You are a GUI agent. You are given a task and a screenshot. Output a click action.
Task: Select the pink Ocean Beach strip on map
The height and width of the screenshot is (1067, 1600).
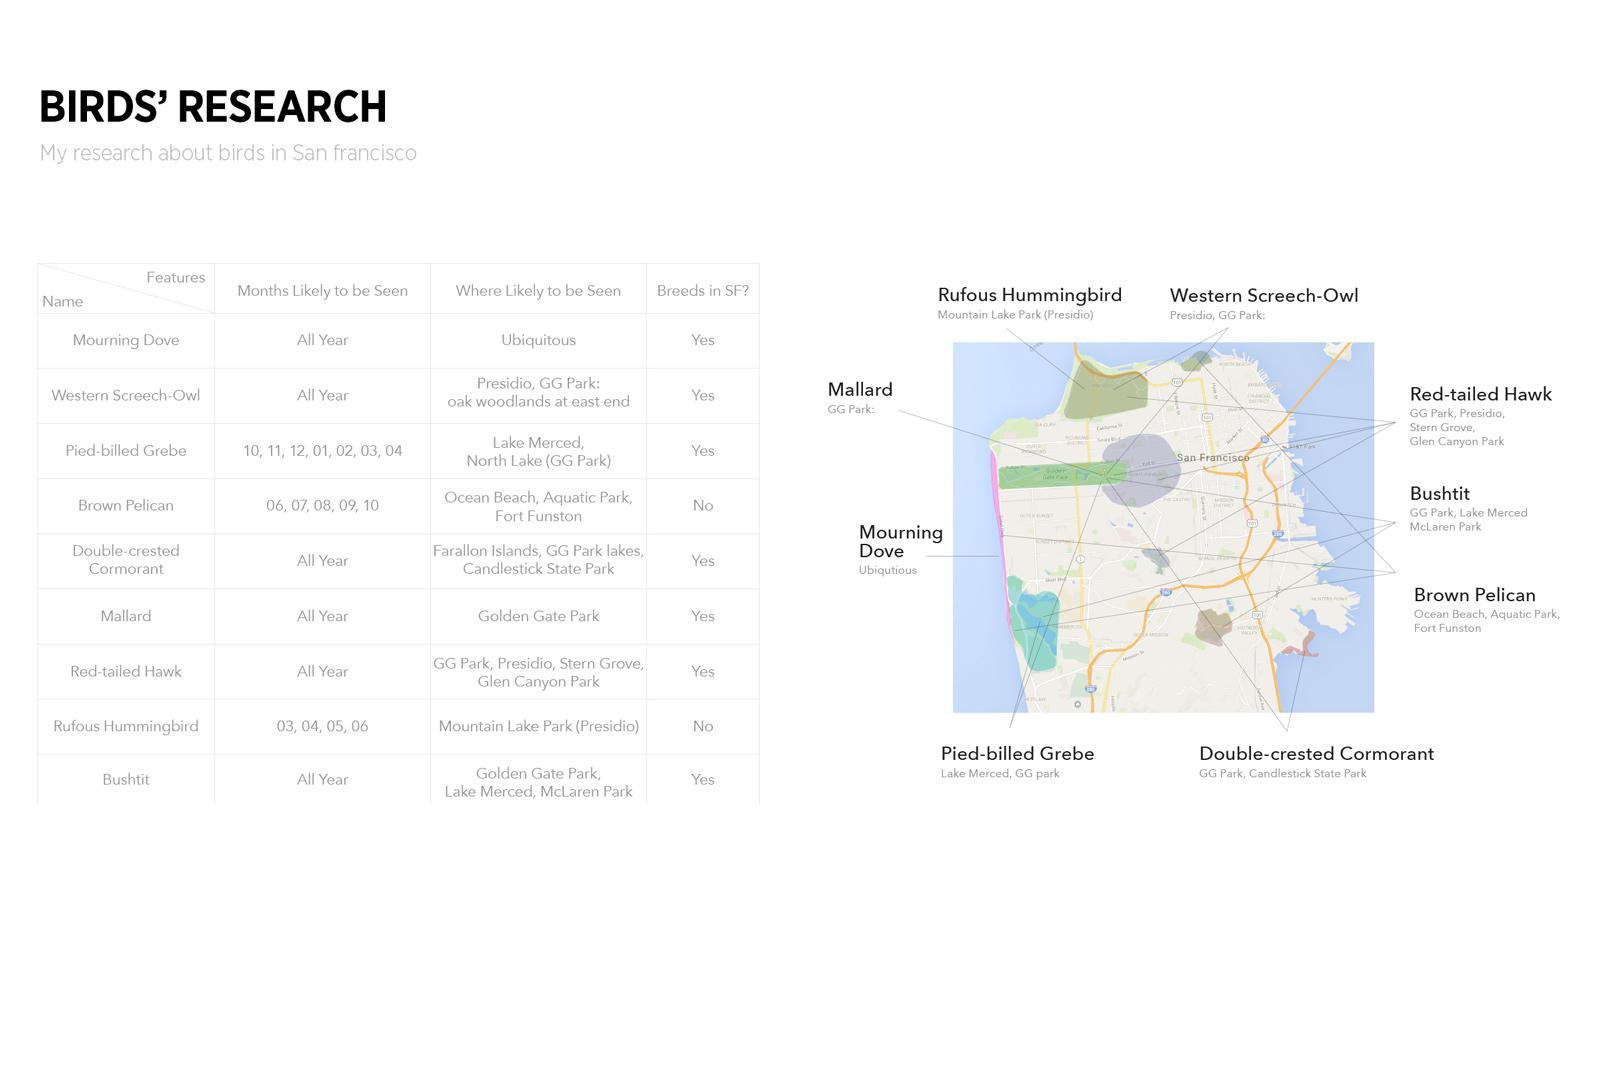coord(997,530)
